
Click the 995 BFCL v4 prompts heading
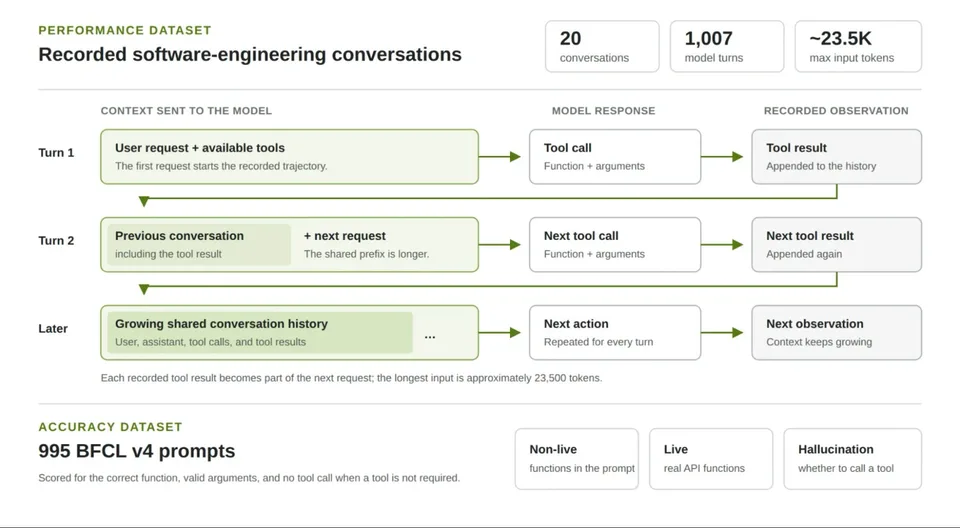point(137,451)
